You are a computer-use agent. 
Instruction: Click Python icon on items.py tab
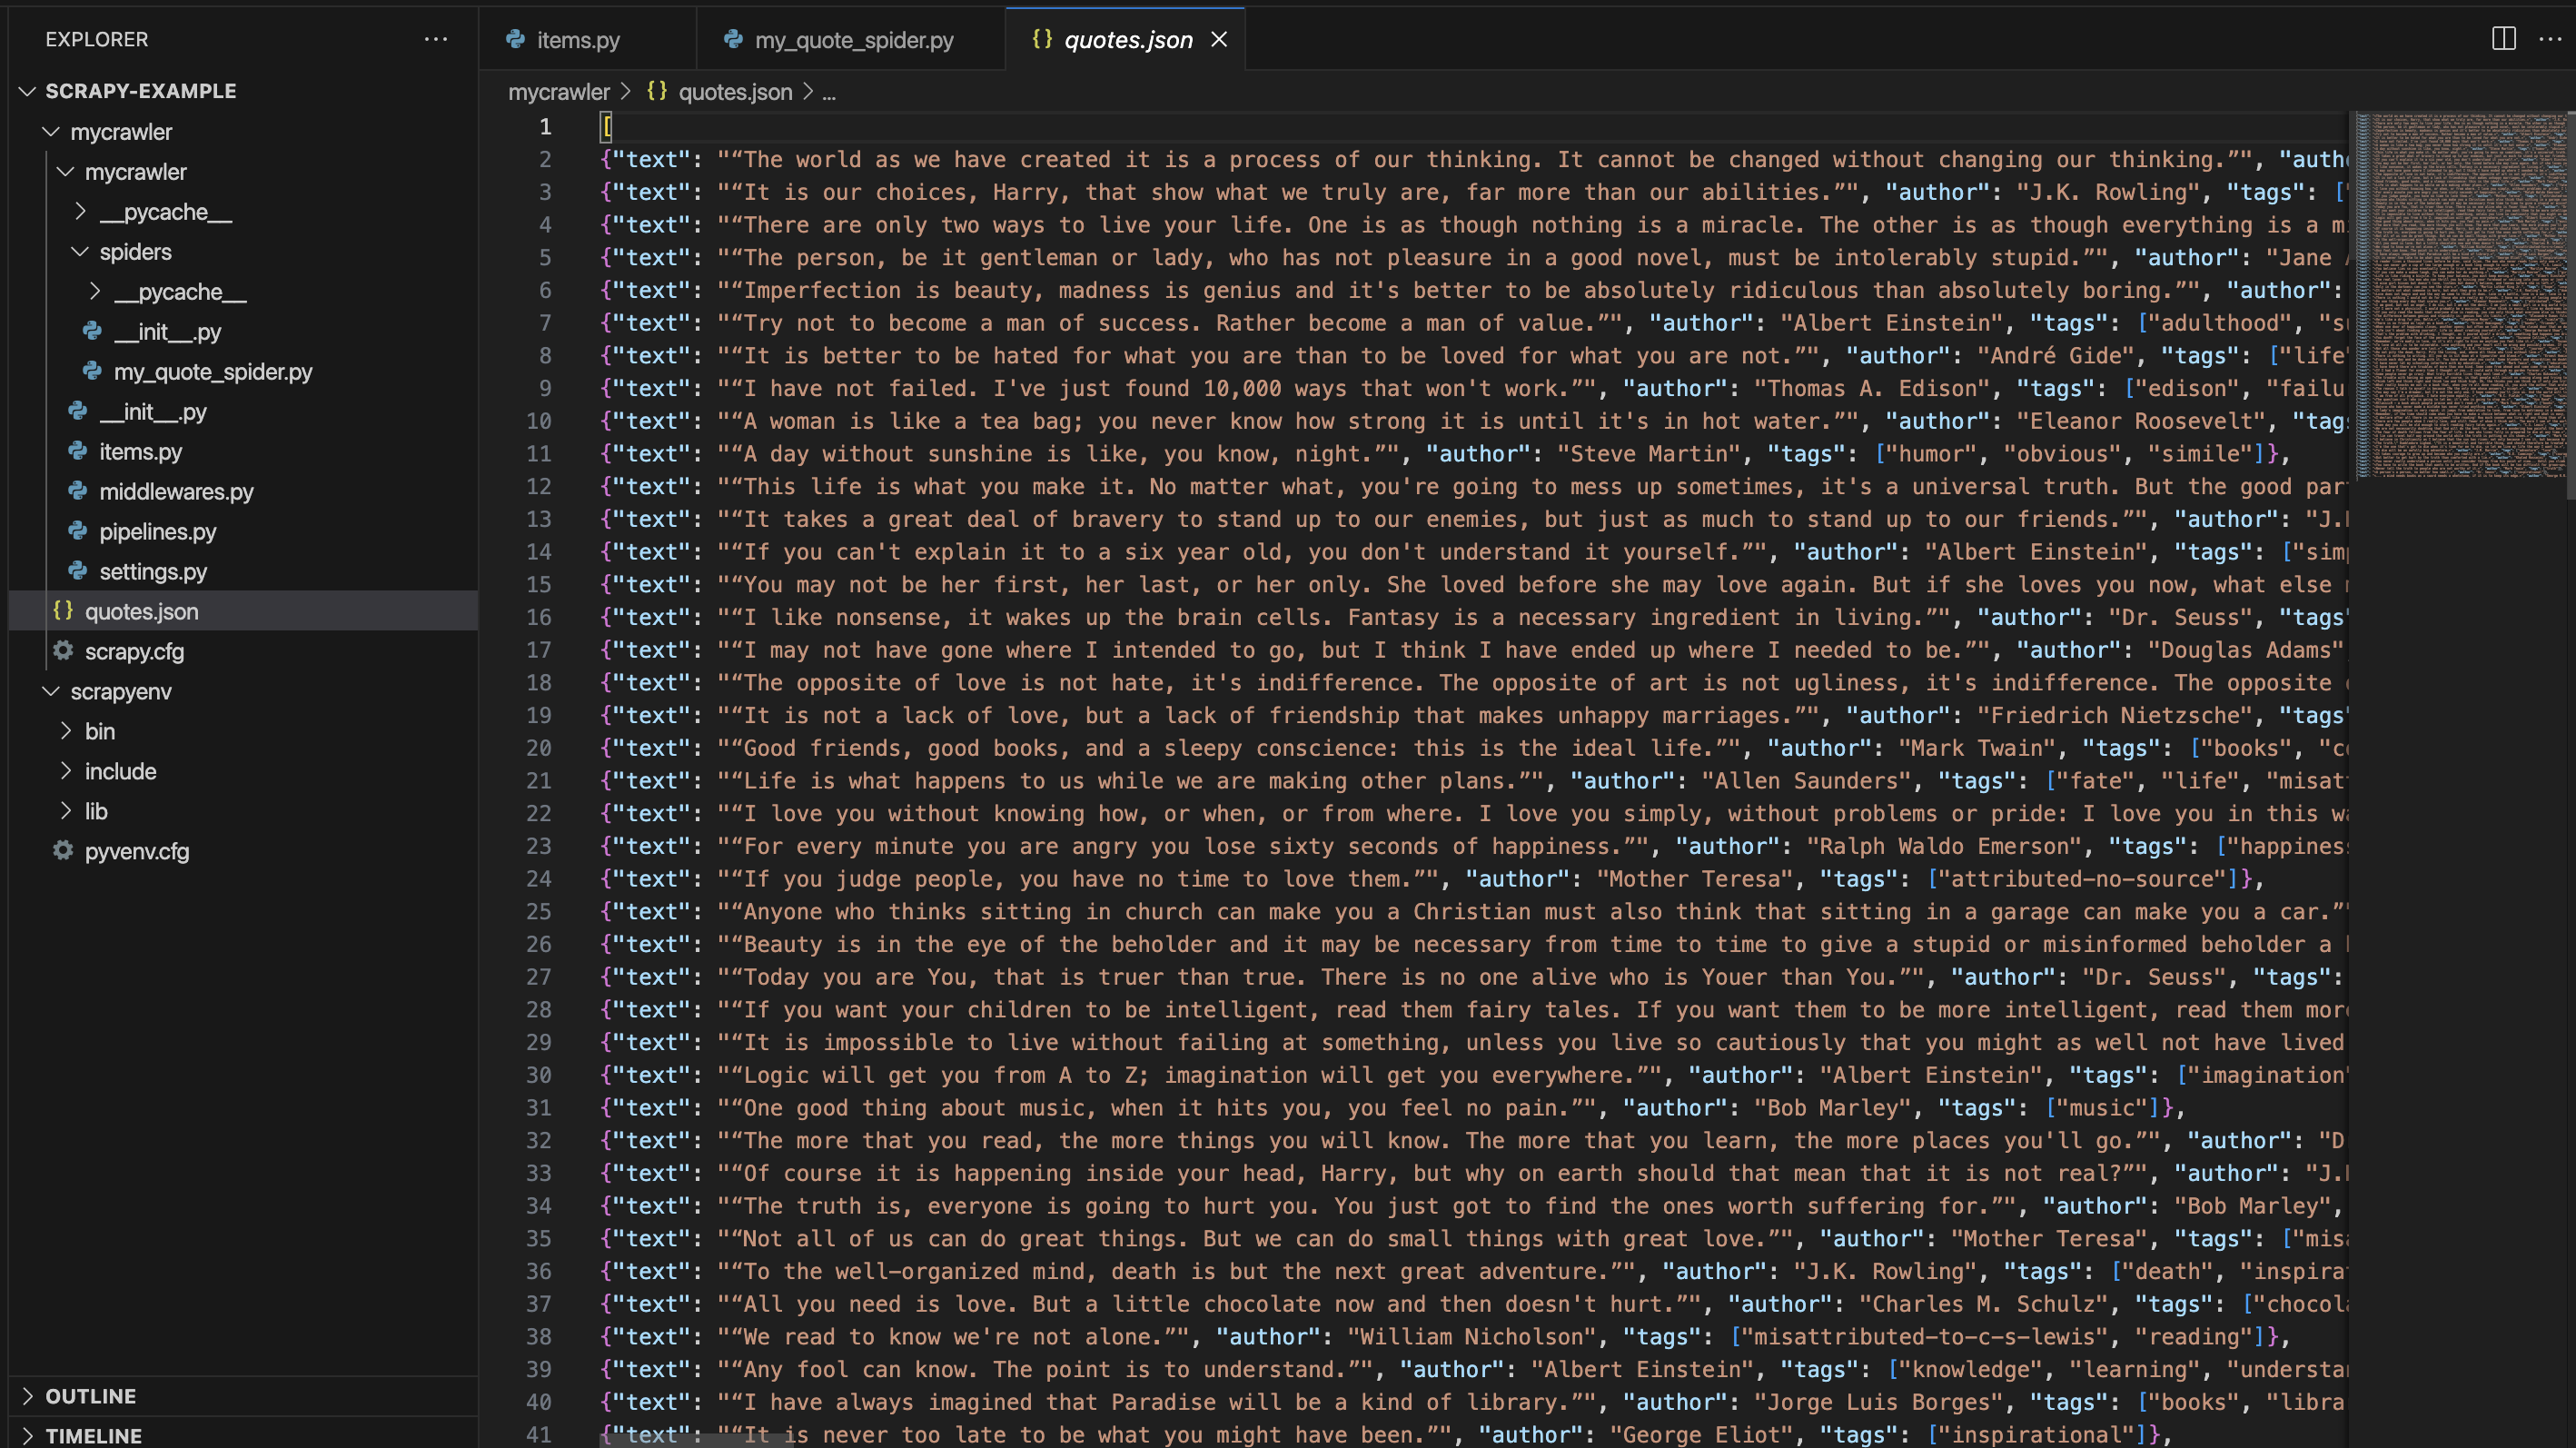(515, 39)
